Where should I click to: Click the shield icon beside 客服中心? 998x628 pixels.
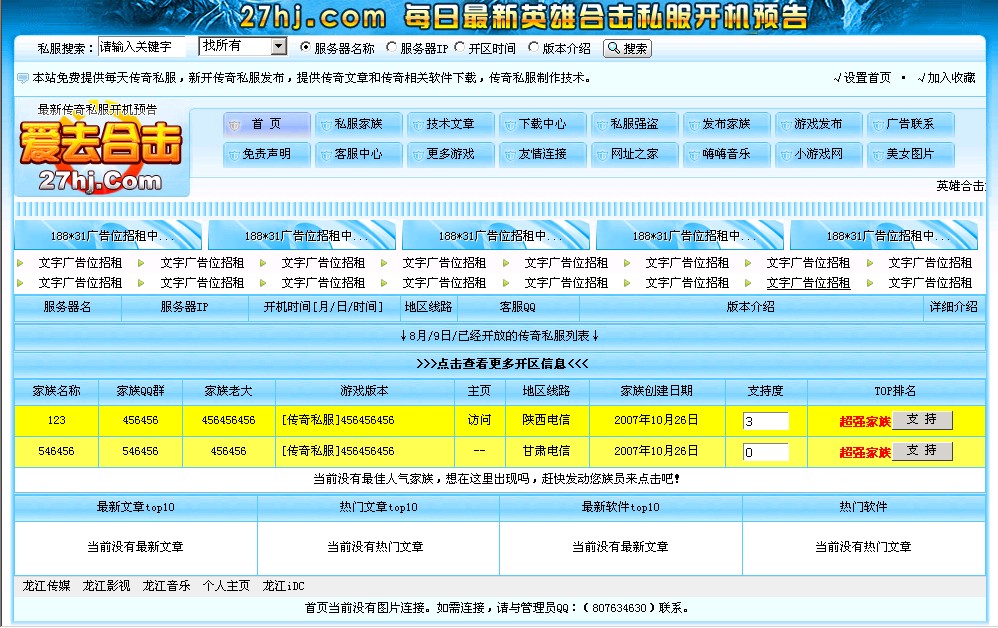325,156
